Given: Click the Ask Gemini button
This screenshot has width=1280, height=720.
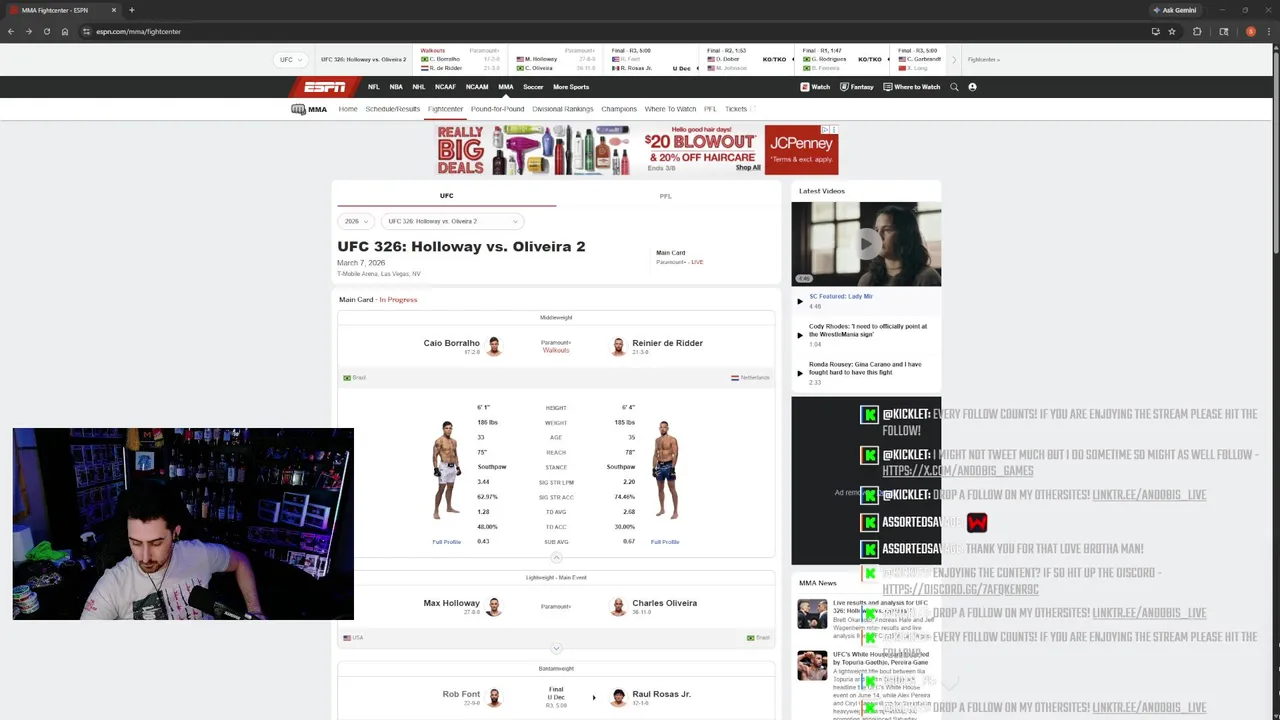Looking at the screenshot, I should (x=1175, y=10).
